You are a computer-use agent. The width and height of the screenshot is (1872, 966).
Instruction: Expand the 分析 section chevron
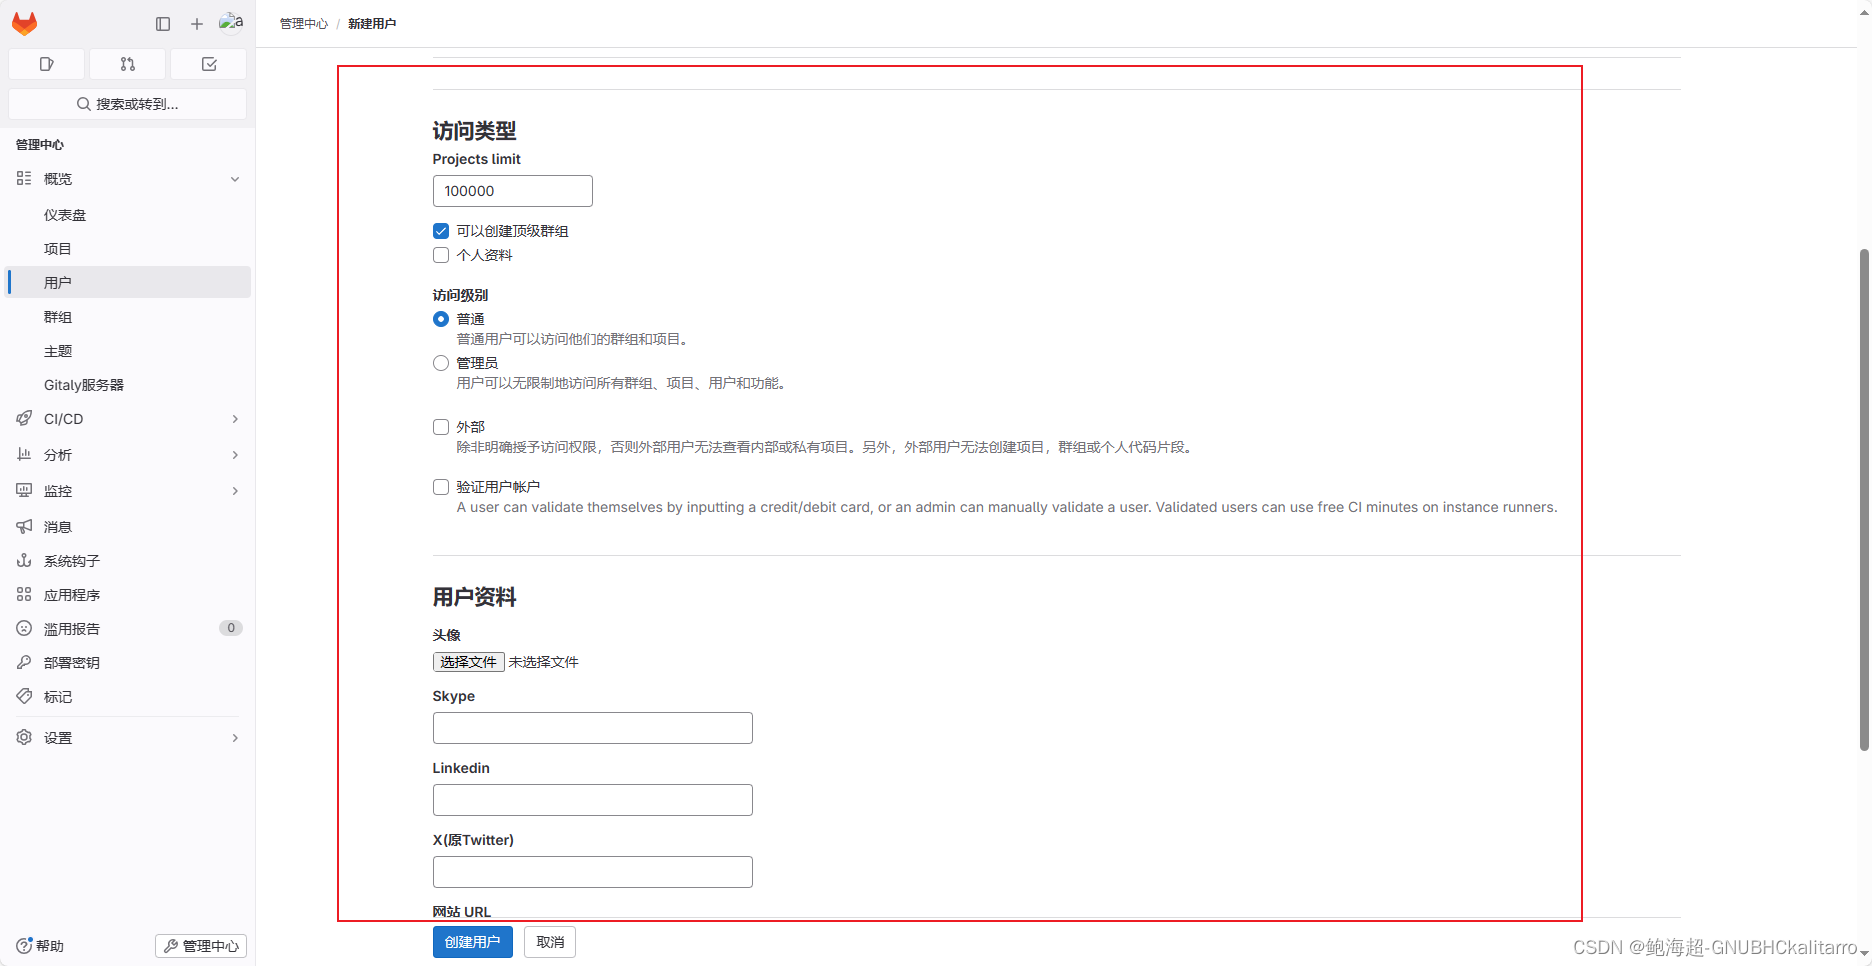pos(235,455)
